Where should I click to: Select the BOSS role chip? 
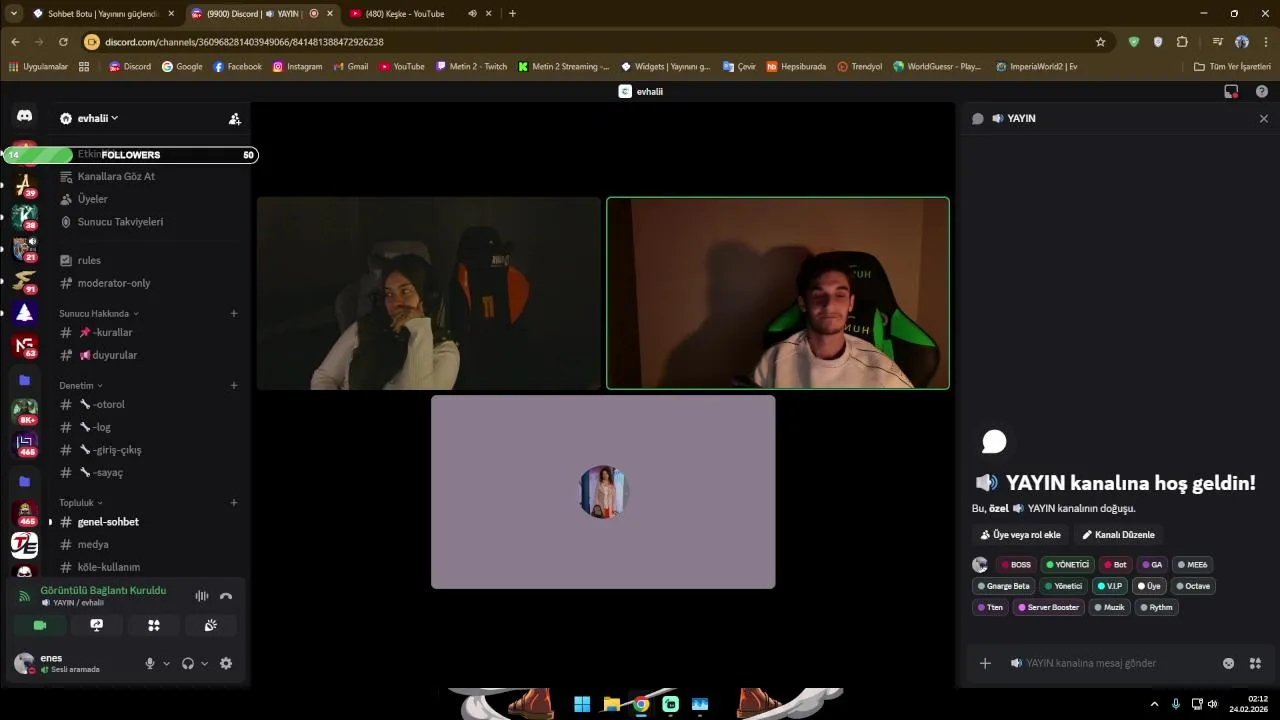coord(1016,565)
